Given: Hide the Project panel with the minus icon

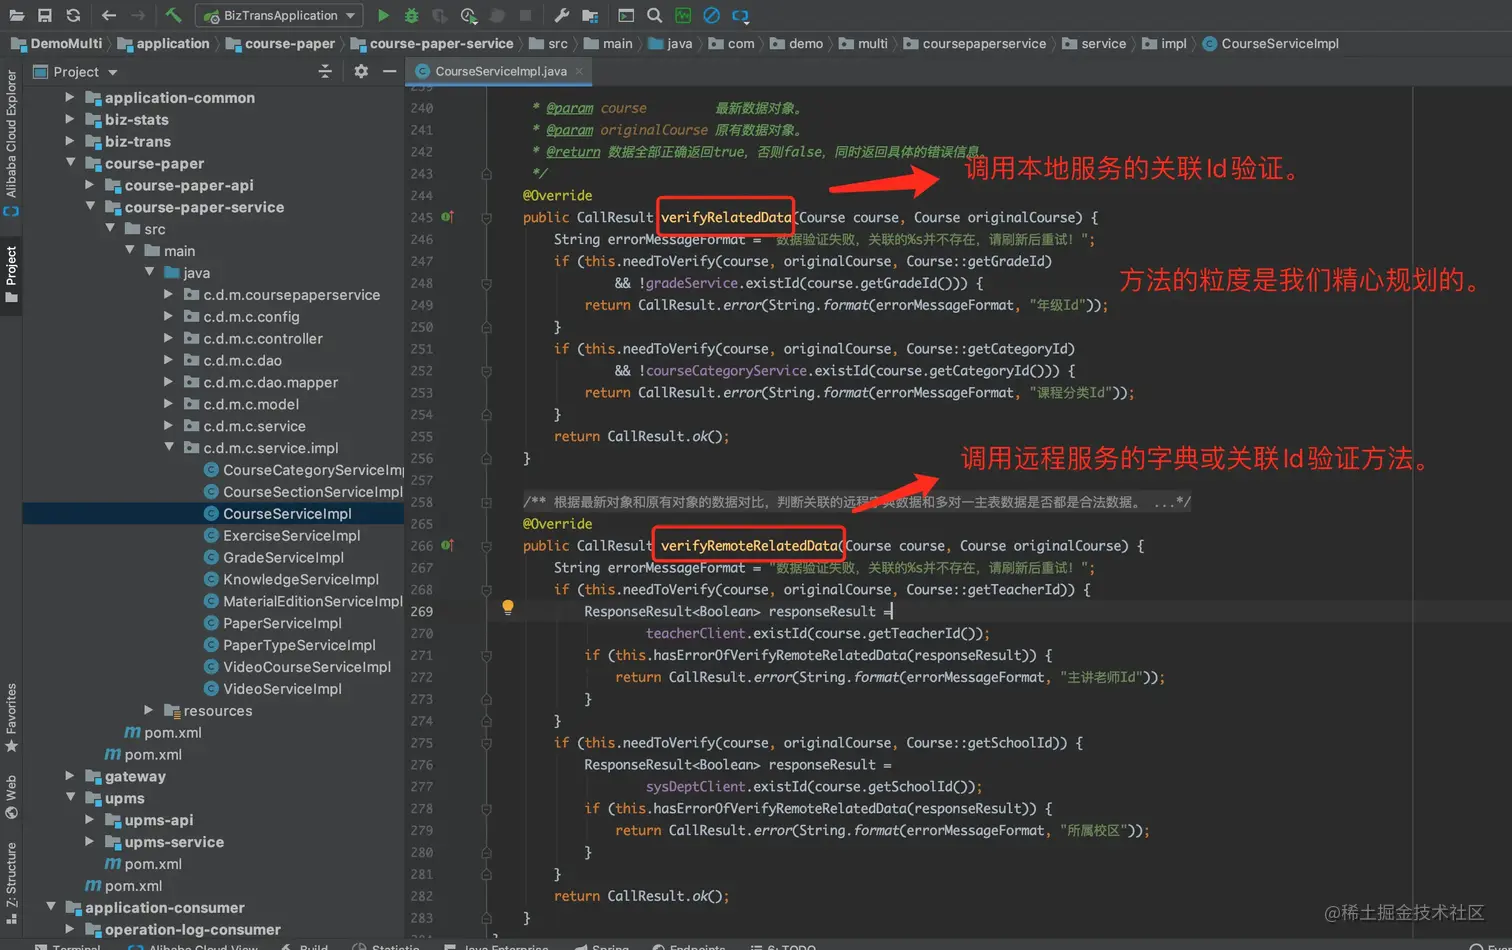Looking at the screenshot, I should pos(390,71).
